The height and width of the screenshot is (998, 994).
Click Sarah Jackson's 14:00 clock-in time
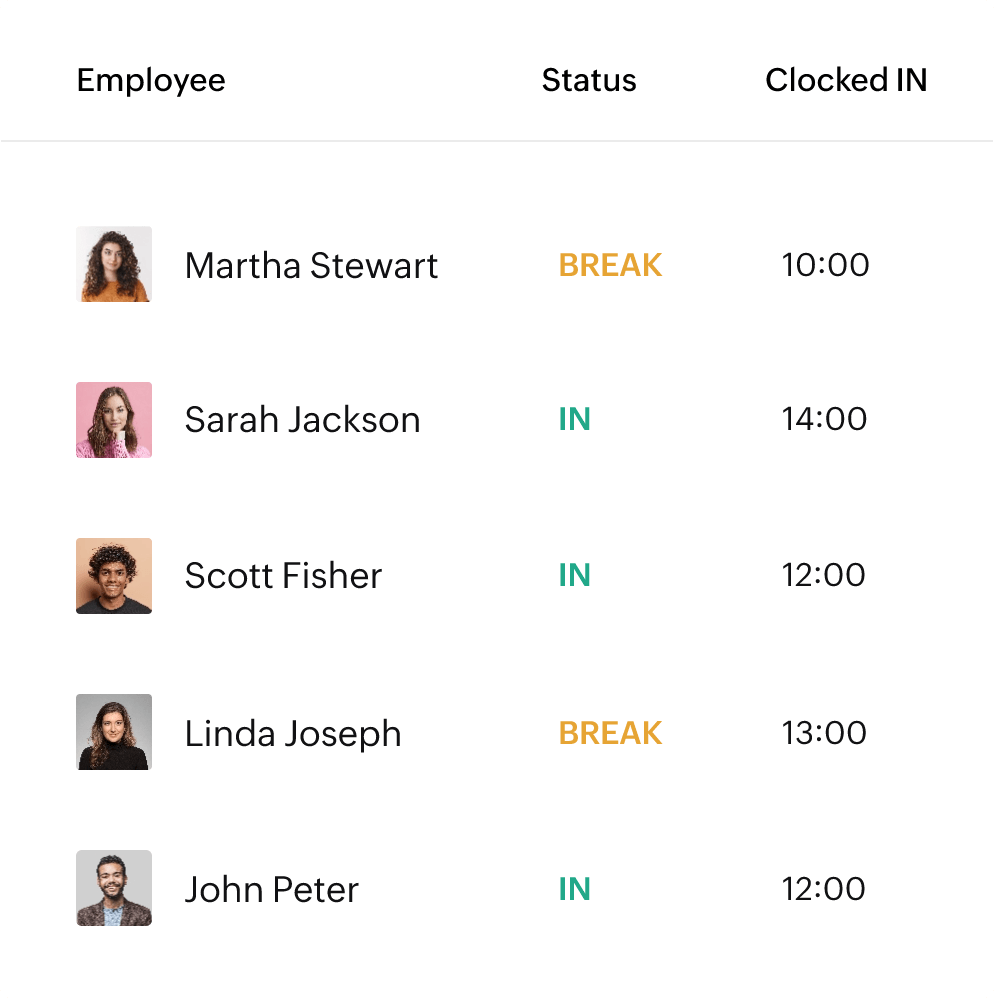coord(826,420)
